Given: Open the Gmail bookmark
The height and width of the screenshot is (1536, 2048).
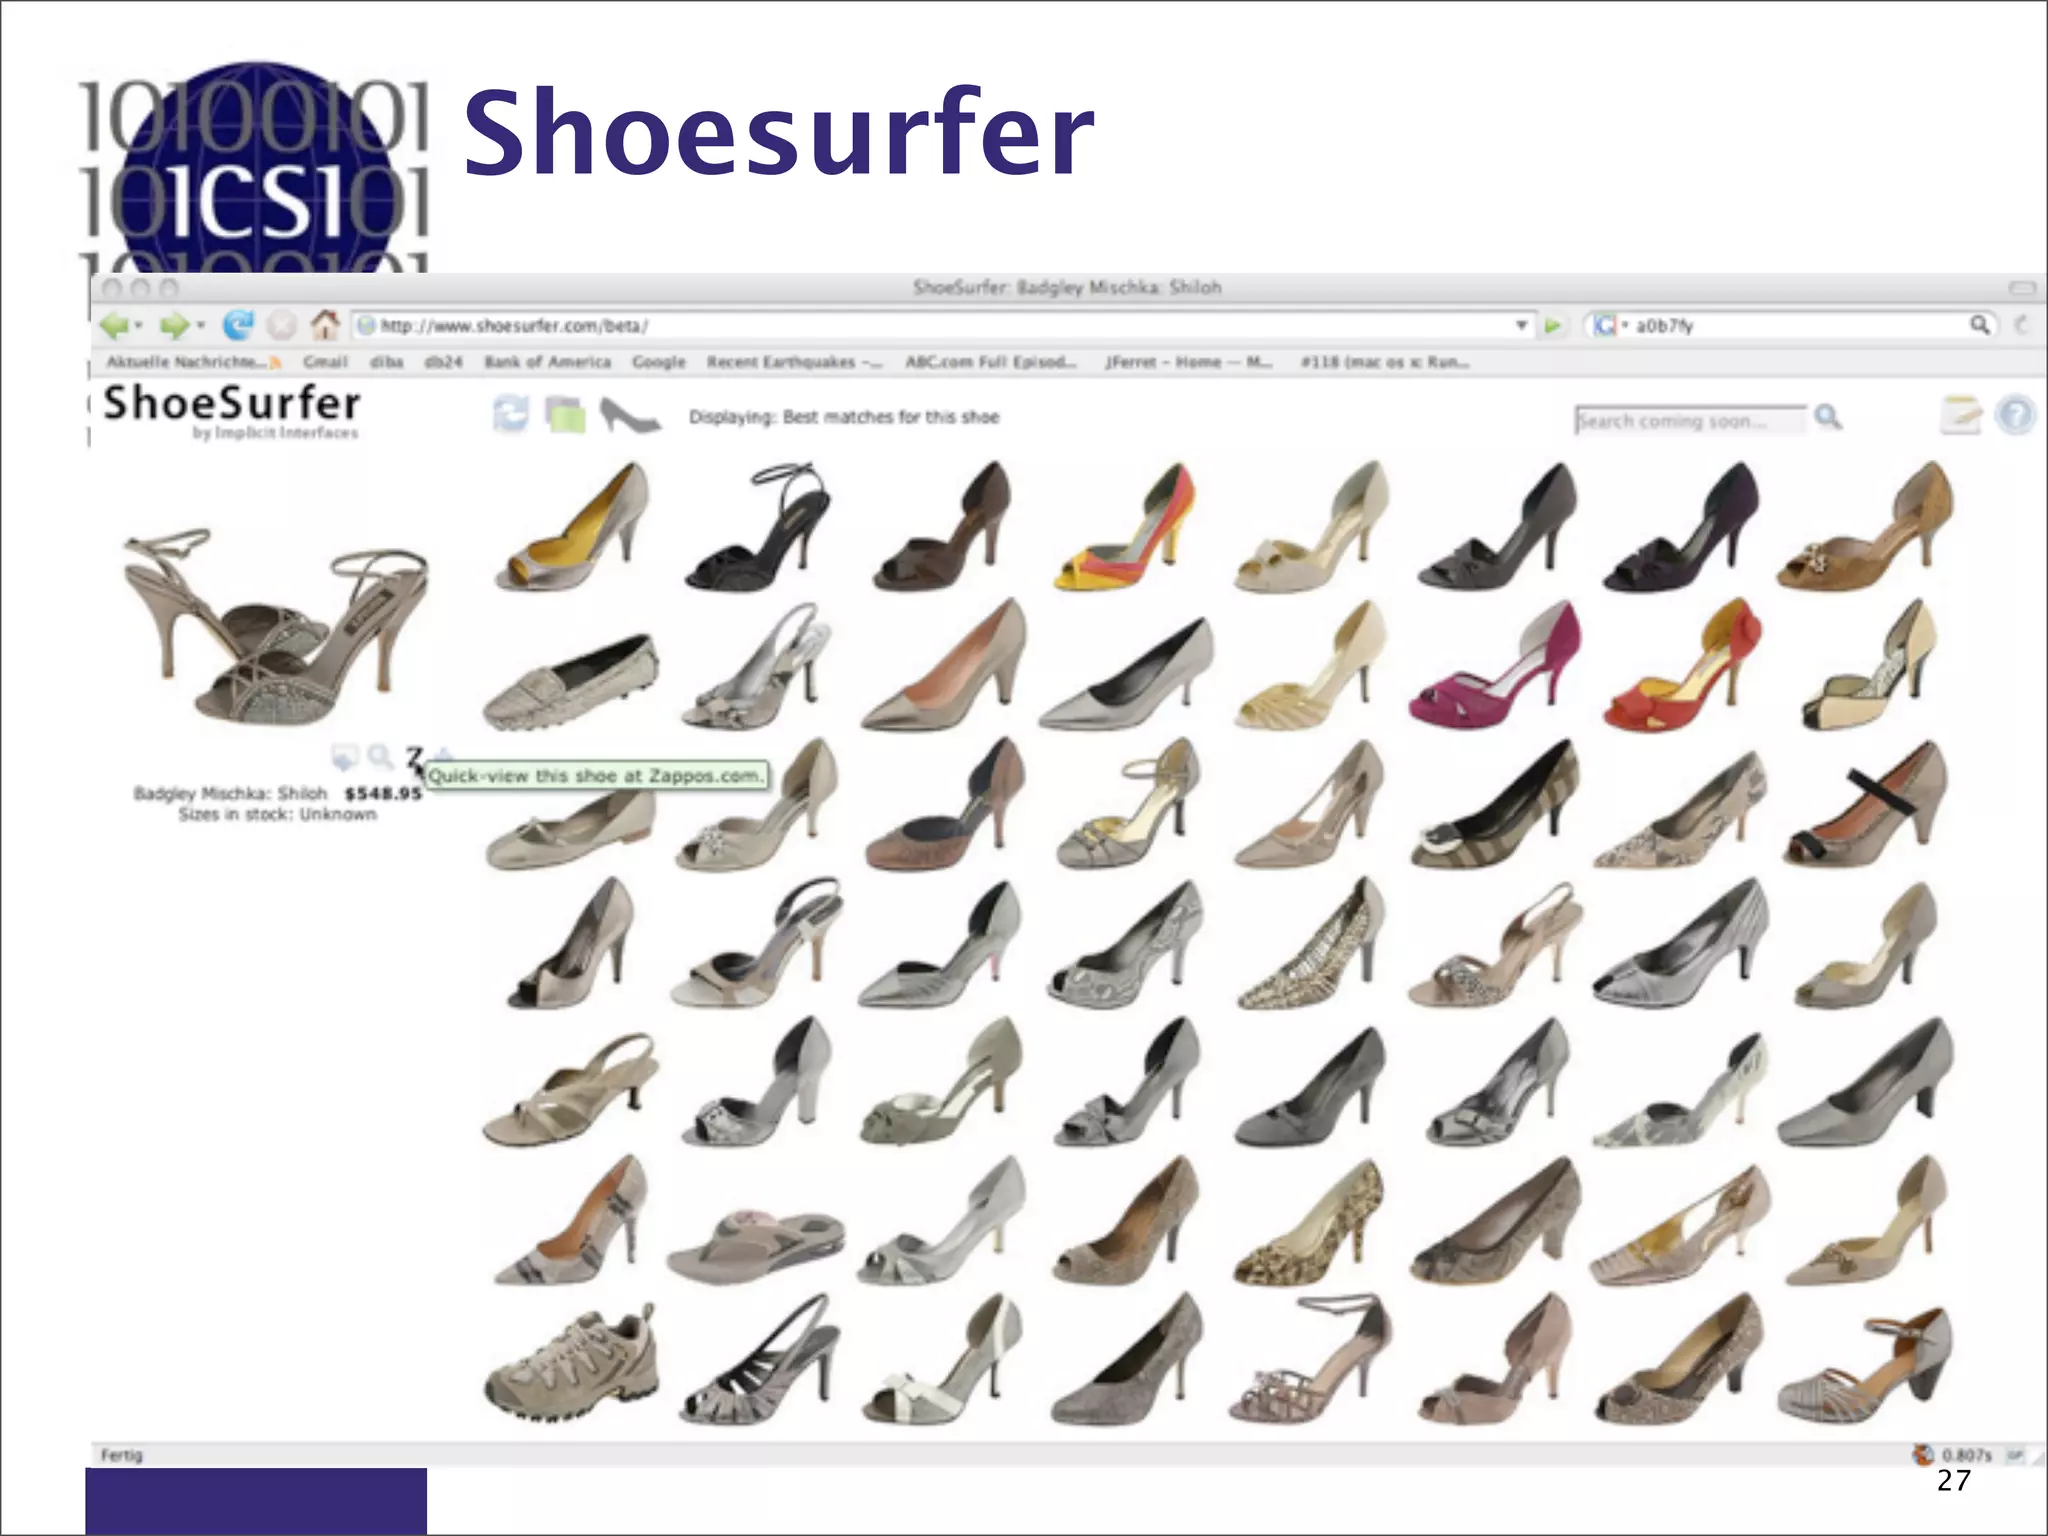Looking at the screenshot, I should click(x=325, y=362).
